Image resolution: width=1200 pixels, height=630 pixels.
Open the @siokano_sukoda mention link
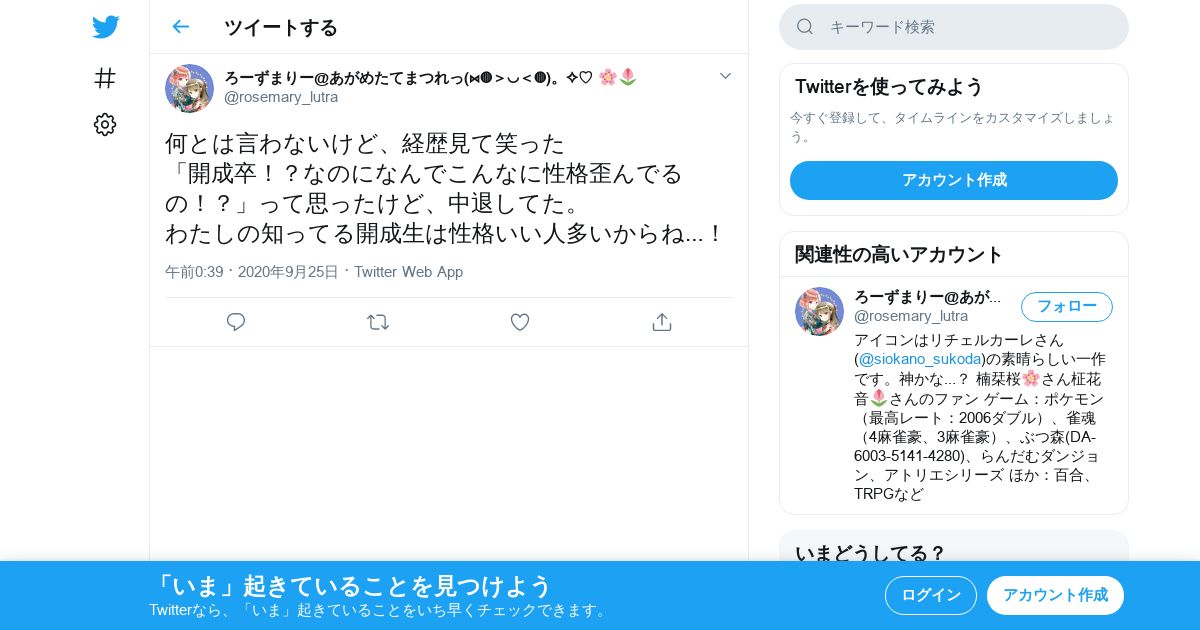[x=920, y=358]
